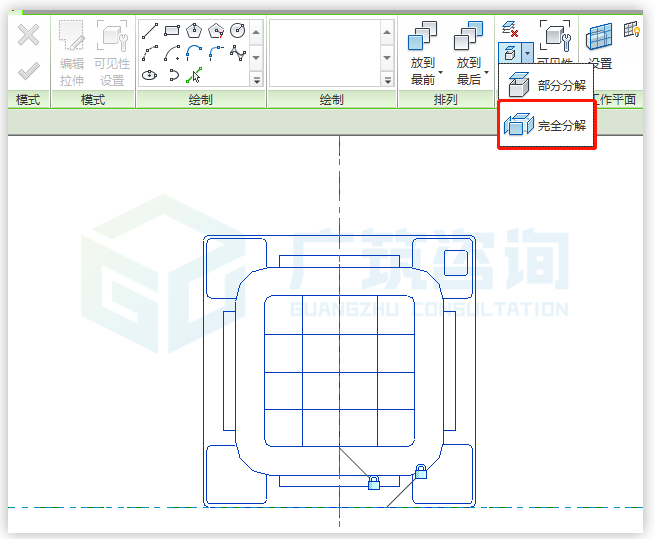Select the Ellipse draw tool
This screenshot has width=655, height=539.
pyautogui.click(x=150, y=76)
